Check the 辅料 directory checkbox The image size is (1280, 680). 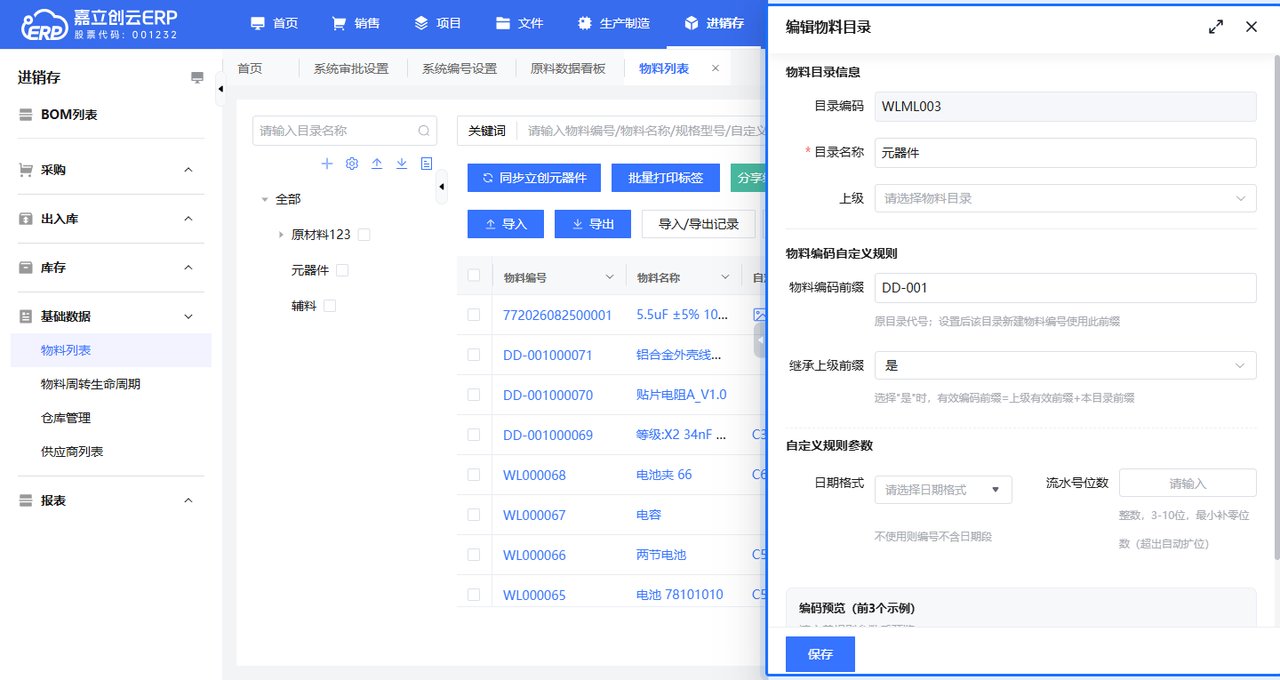point(330,305)
